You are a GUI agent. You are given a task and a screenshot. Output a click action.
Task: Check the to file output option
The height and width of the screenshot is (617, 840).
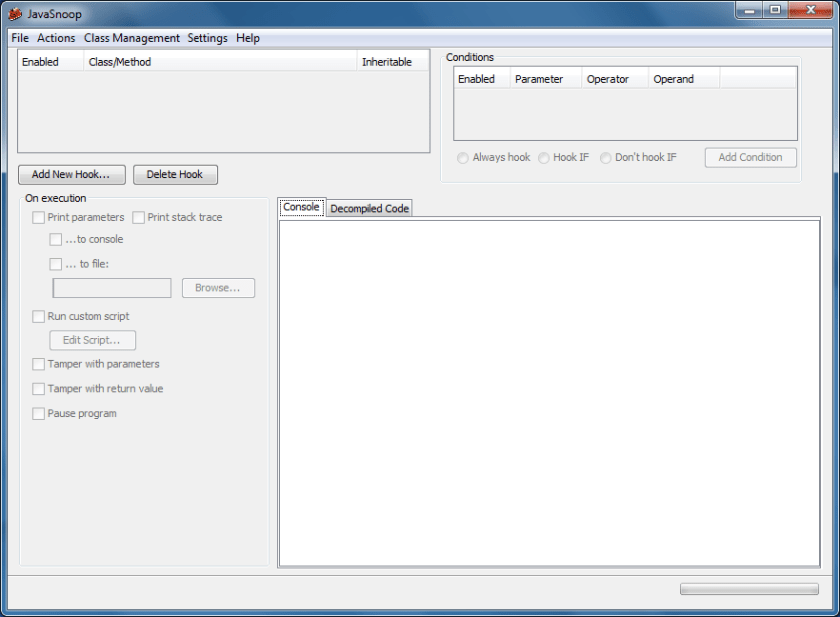click(x=57, y=264)
